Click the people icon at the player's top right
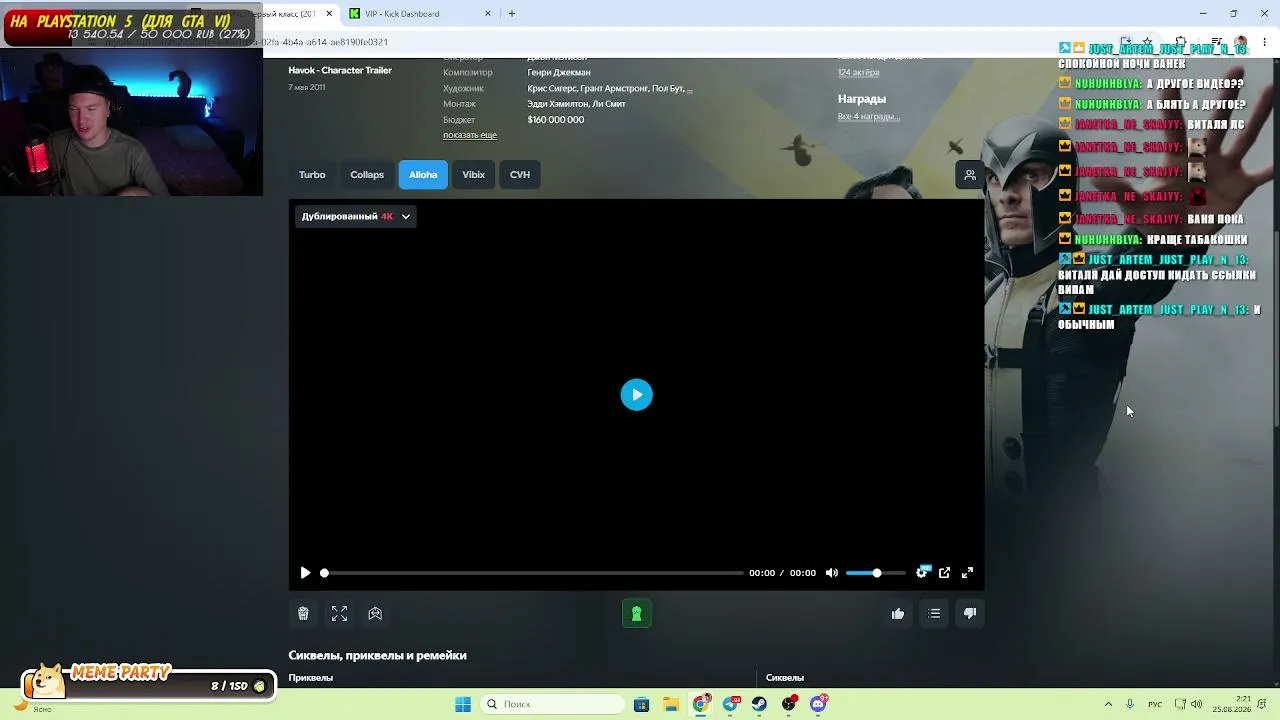The image size is (1280, 720). [970, 175]
